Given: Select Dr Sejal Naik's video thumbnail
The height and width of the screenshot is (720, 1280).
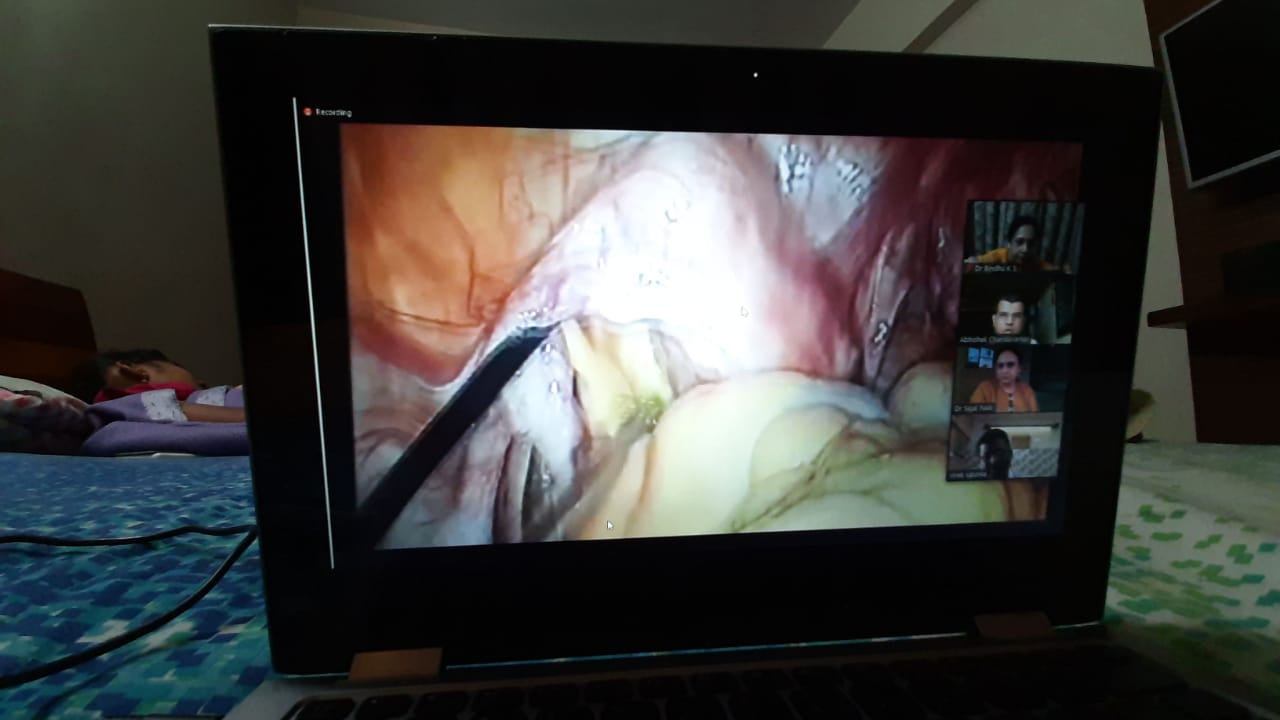Looking at the screenshot, I should coord(1005,378).
